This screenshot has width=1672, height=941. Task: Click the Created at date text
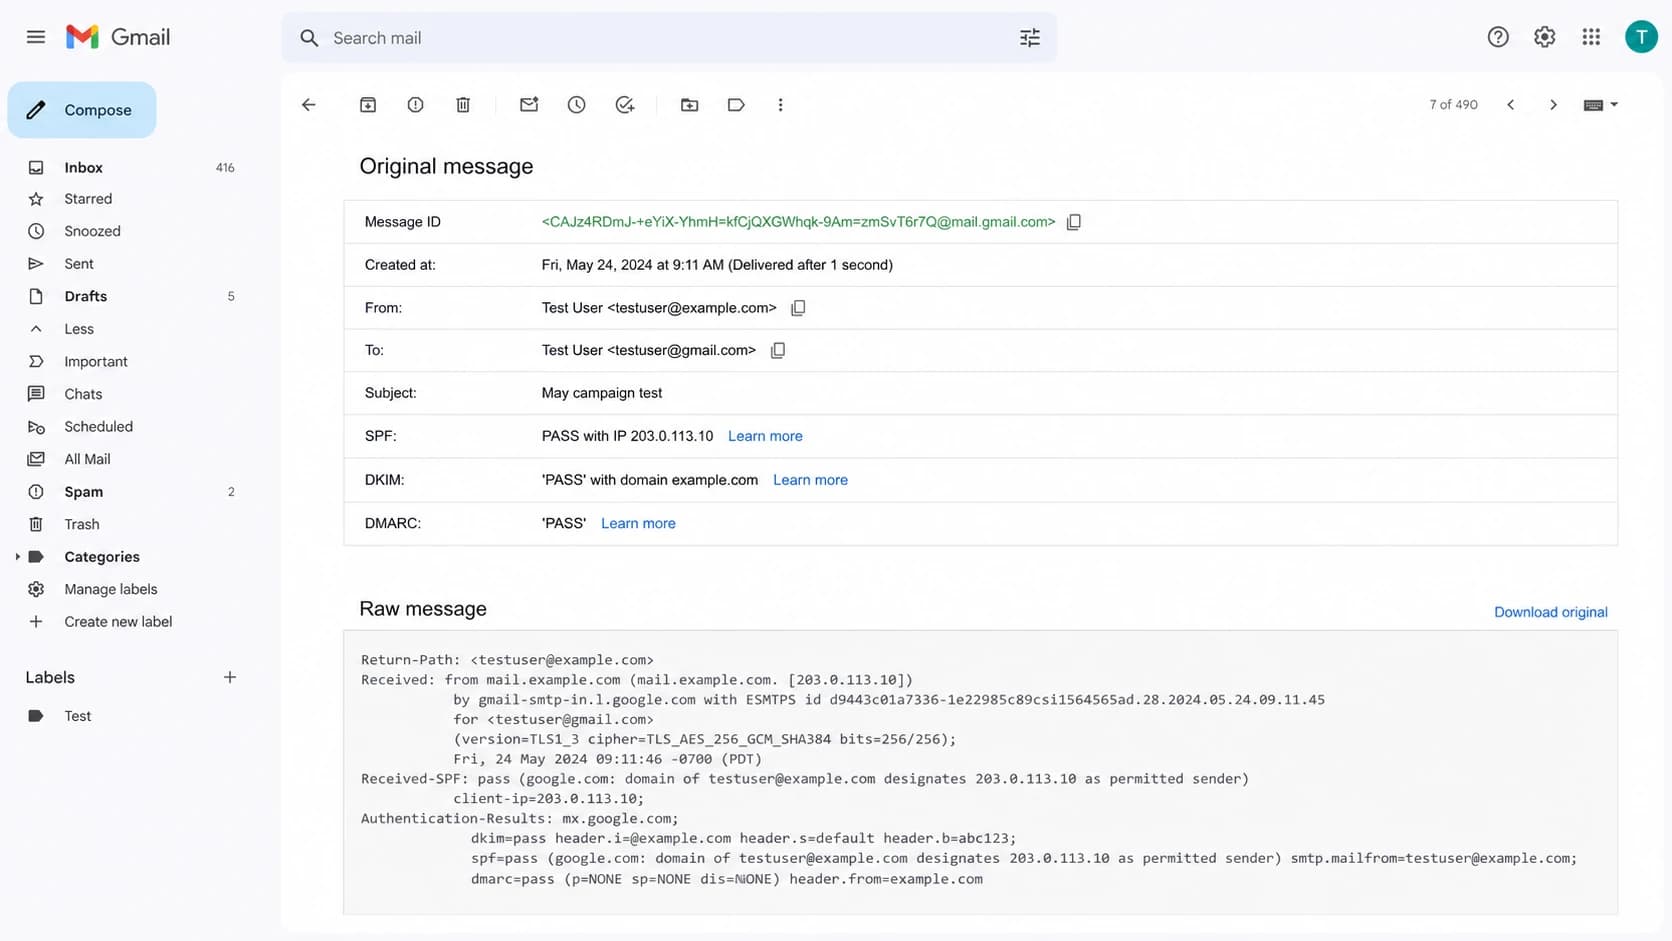(x=717, y=265)
